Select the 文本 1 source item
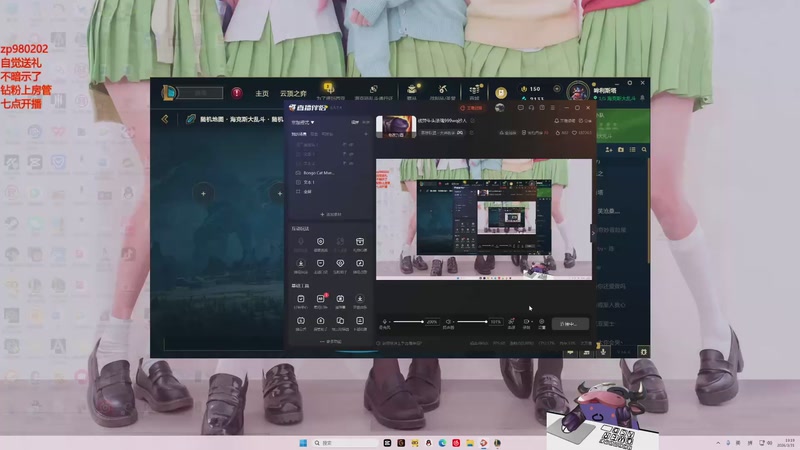The width and height of the screenshot is (800, 450). (x=305, y=182)
